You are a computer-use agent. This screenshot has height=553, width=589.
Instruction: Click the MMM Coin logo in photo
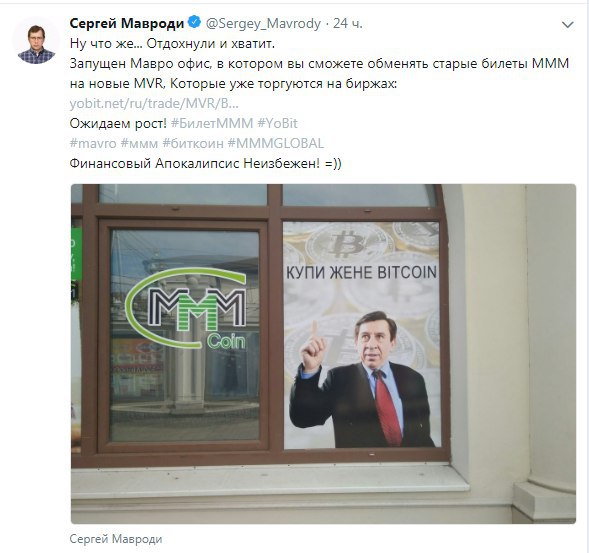[x=186, y=308]
